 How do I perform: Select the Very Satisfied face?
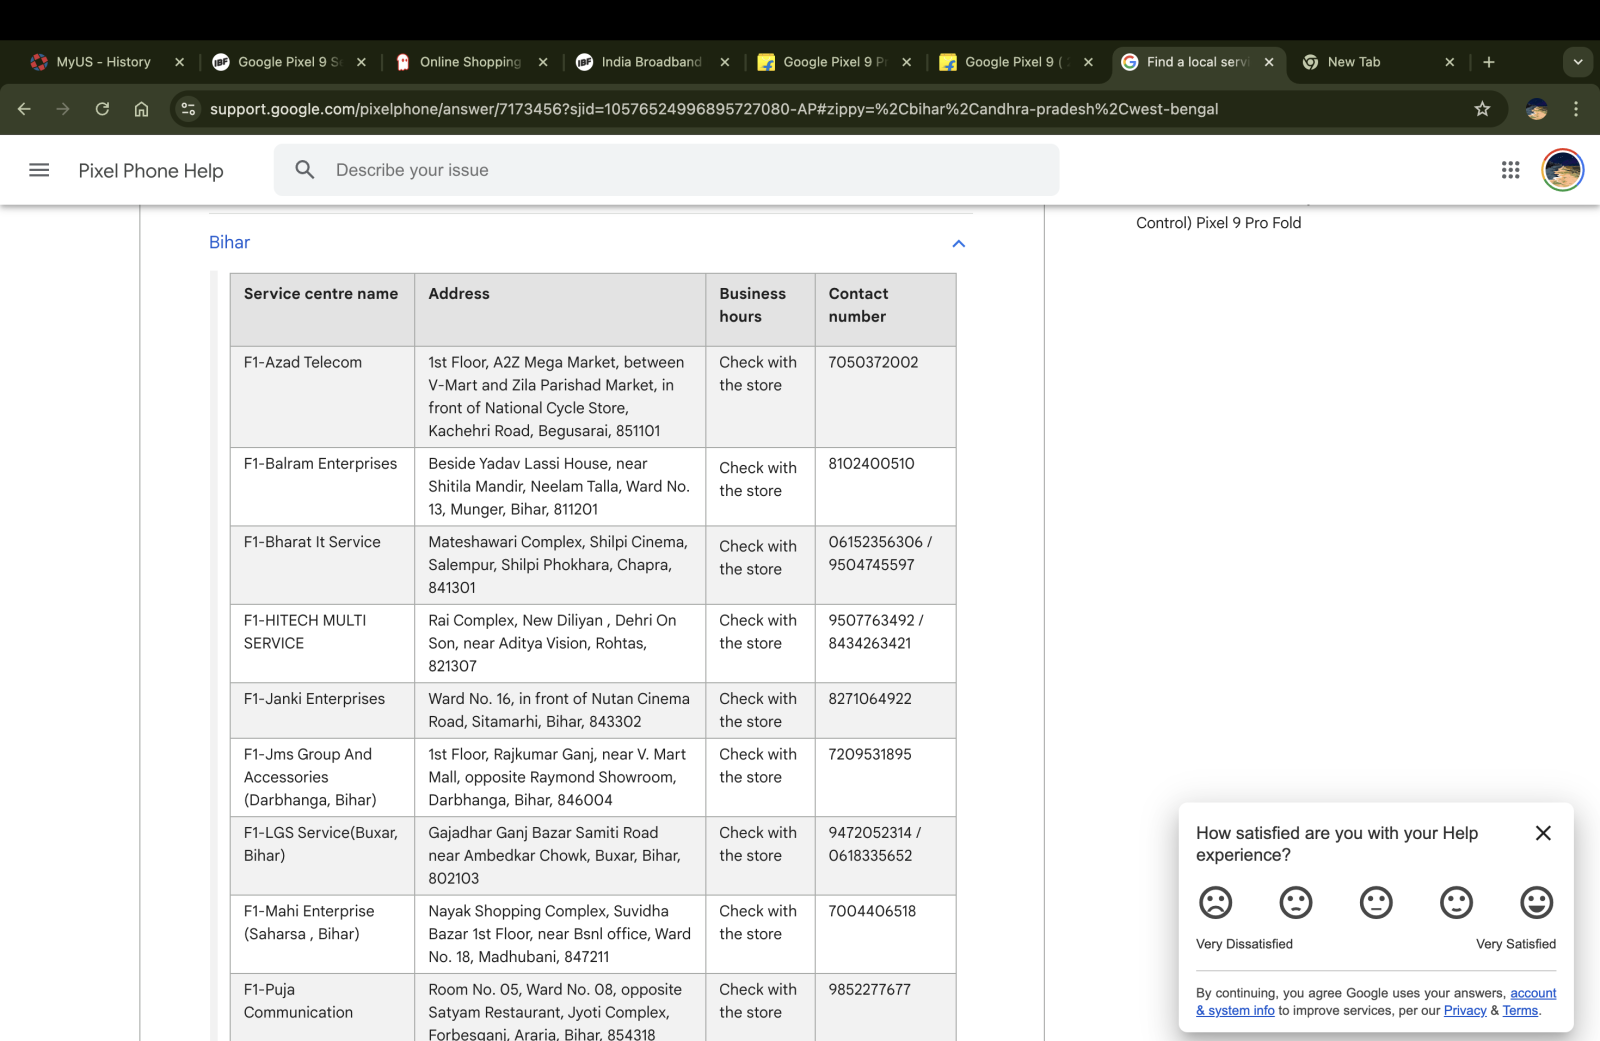pos(1536,903)
